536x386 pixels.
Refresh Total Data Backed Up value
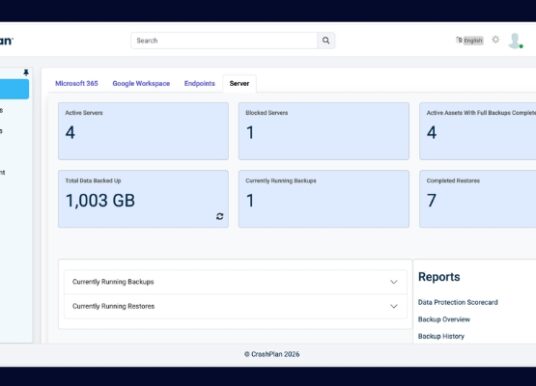click(220, 216)
